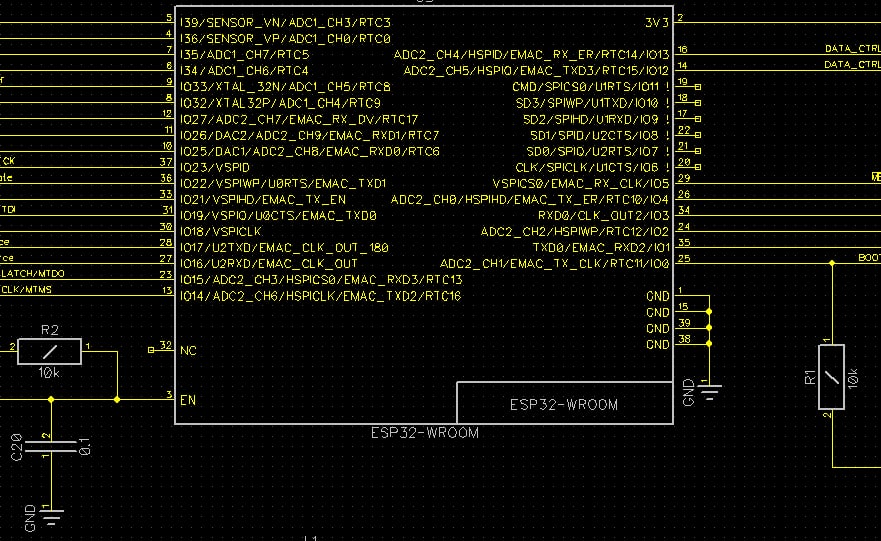
Task: Select the IO18/VSPICLK pin label
Action: pyautogui.click(x=221, y=231)
